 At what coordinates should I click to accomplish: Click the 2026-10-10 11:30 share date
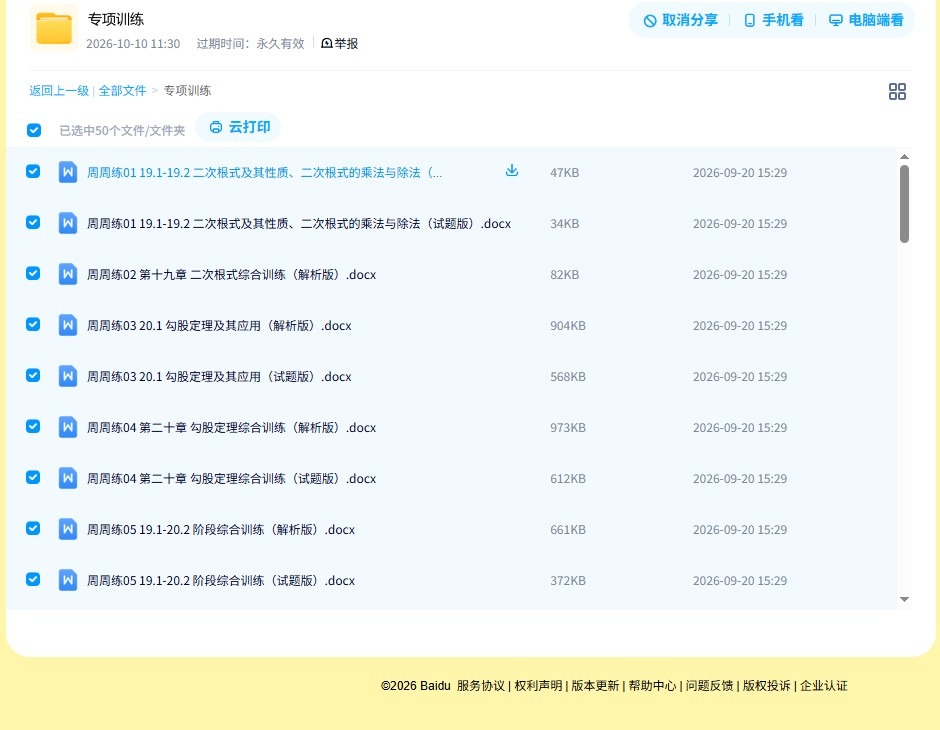click(x=133, y=44)
